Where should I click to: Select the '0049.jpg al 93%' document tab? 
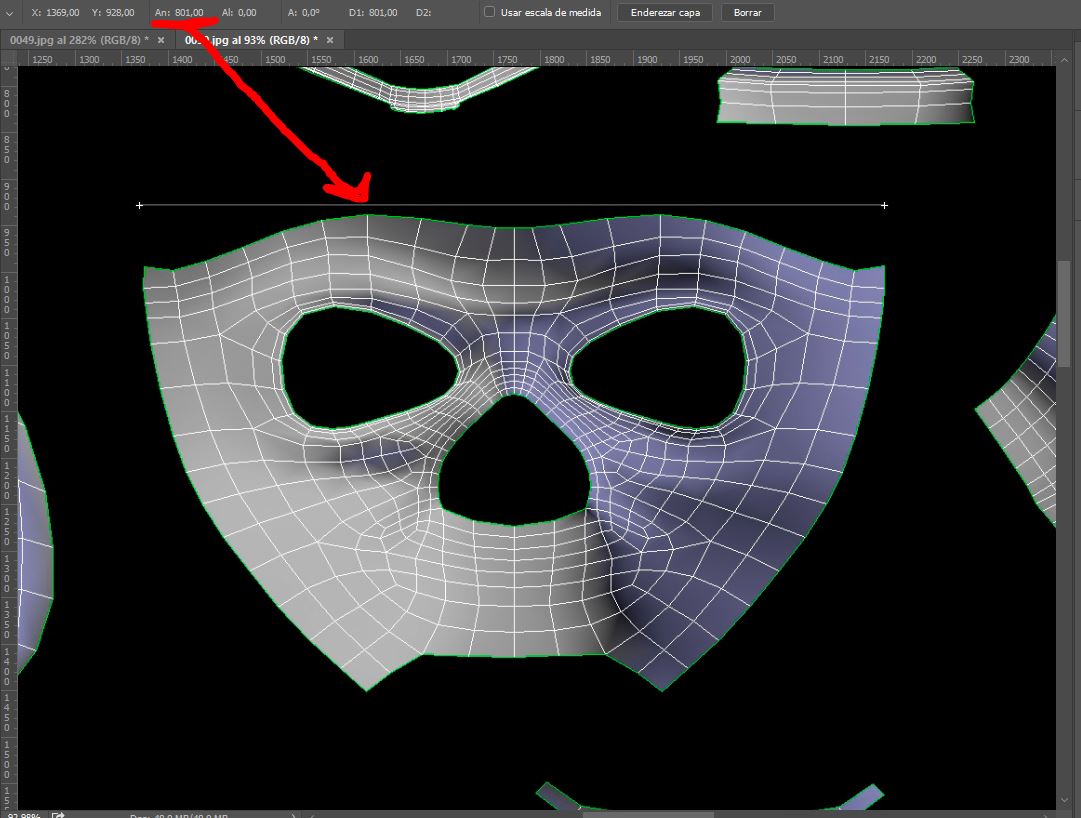point(251,39)
